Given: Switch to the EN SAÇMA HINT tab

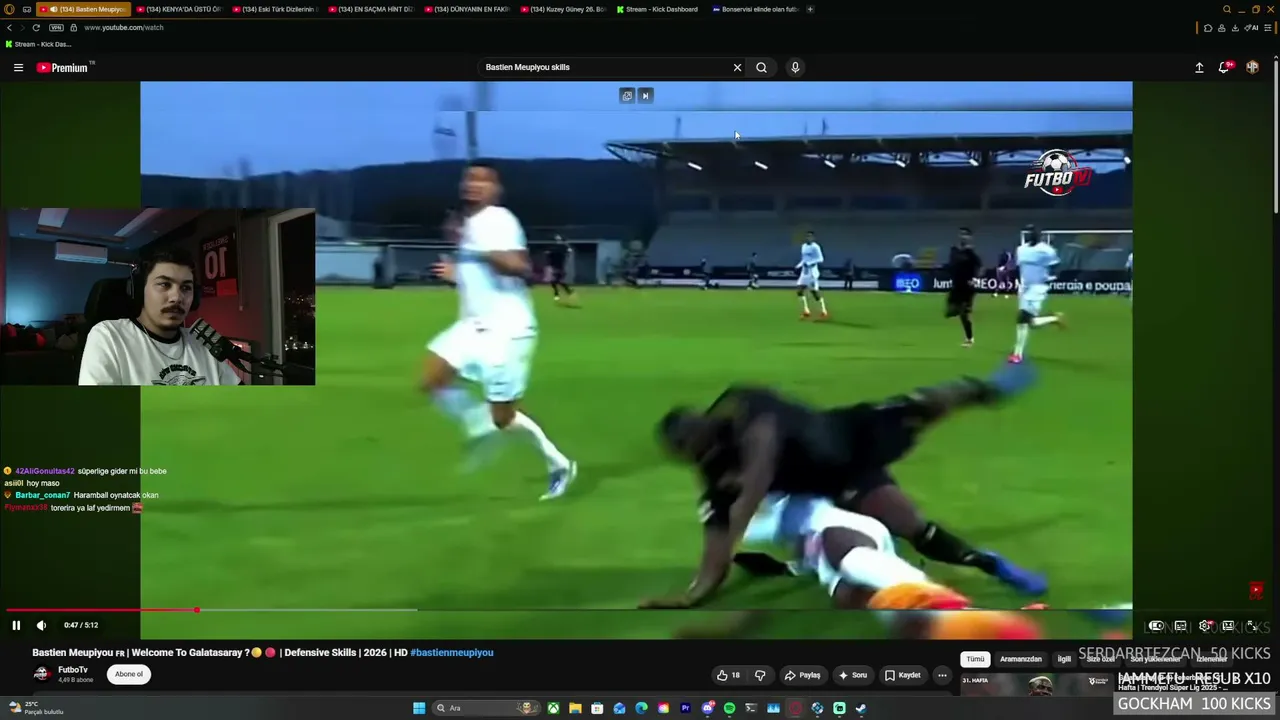Looking at the screenshot, I should (370, 9).
